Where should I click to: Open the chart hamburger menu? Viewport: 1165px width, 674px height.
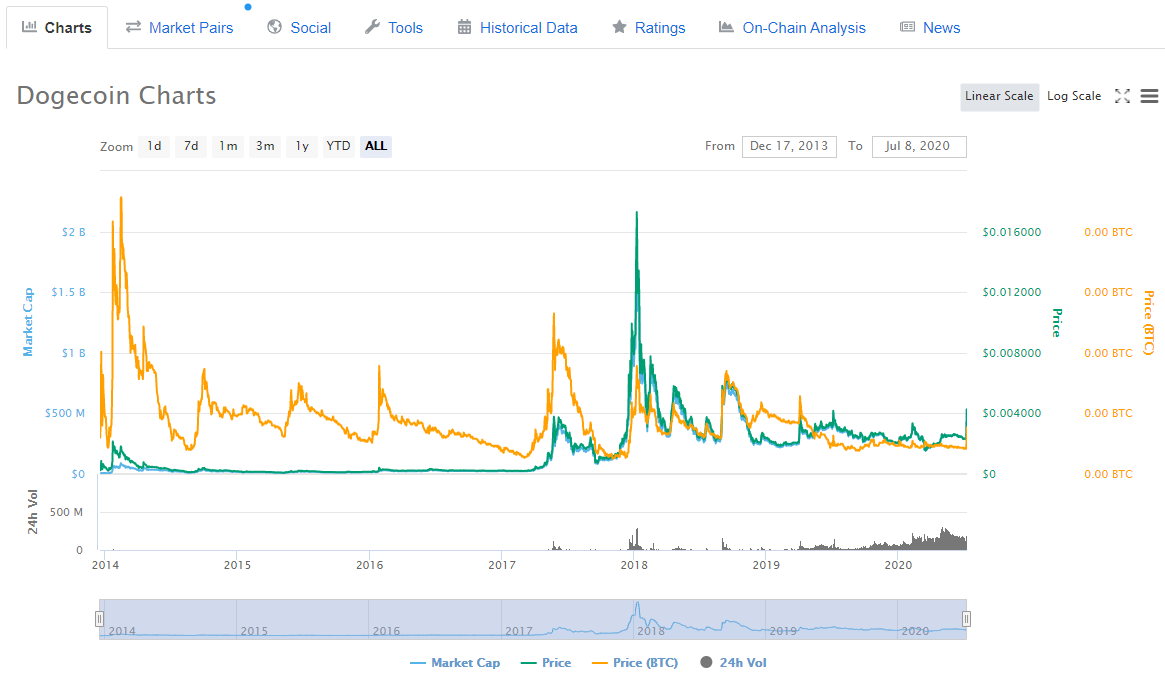[x=1149, y=96]
